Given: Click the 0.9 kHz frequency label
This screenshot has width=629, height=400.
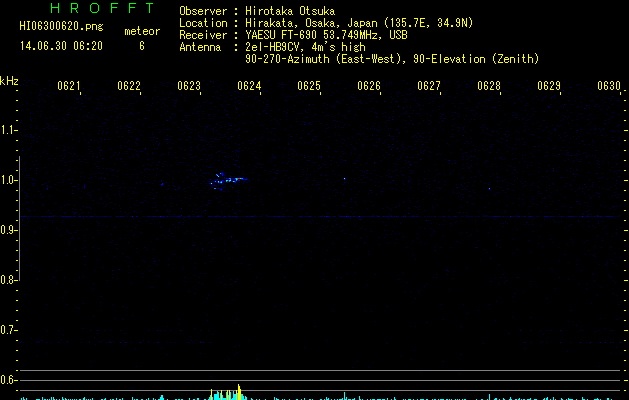Looking at the screenshot, I should coord(8,230).
